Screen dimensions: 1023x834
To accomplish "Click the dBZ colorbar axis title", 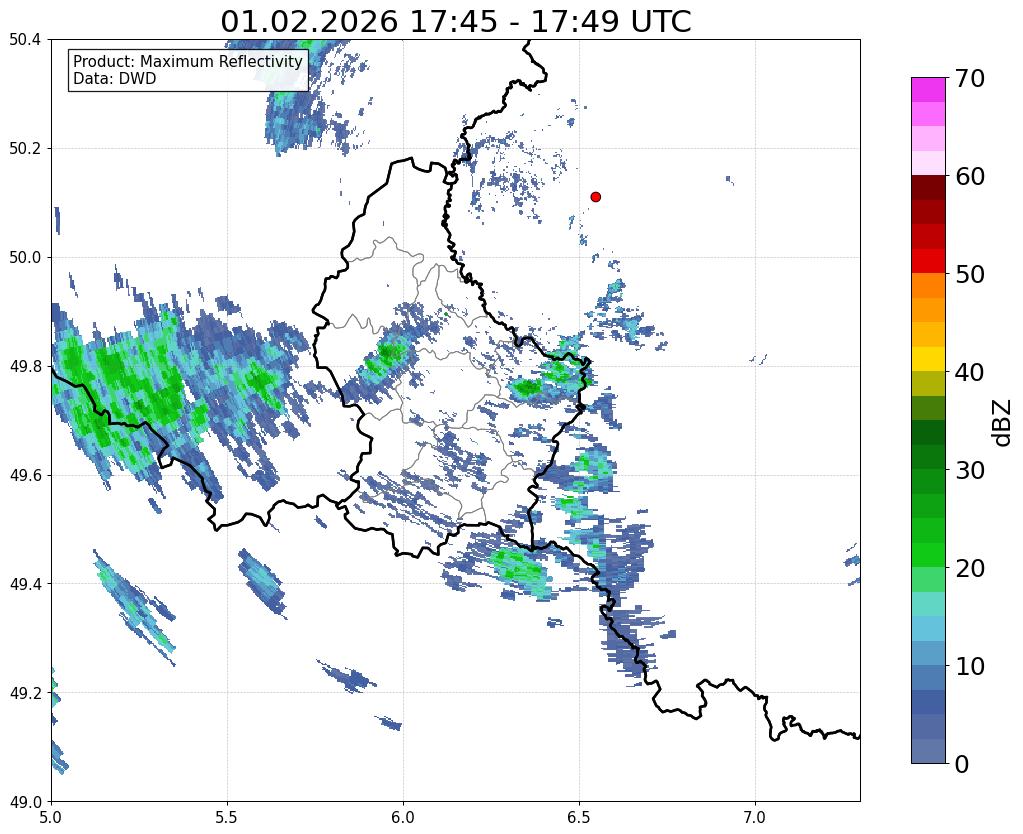I will point(1003,423).
